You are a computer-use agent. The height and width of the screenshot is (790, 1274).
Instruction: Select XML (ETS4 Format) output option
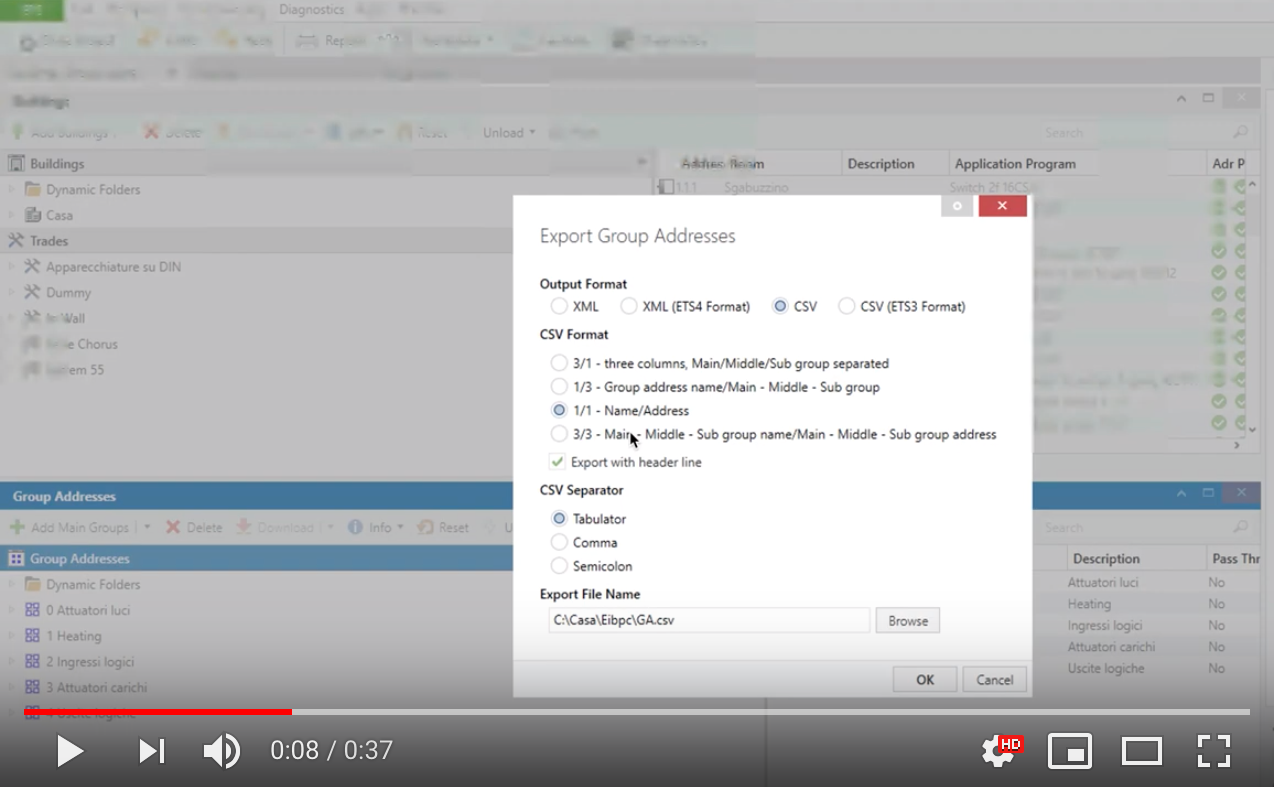click(x=629, y=306)
